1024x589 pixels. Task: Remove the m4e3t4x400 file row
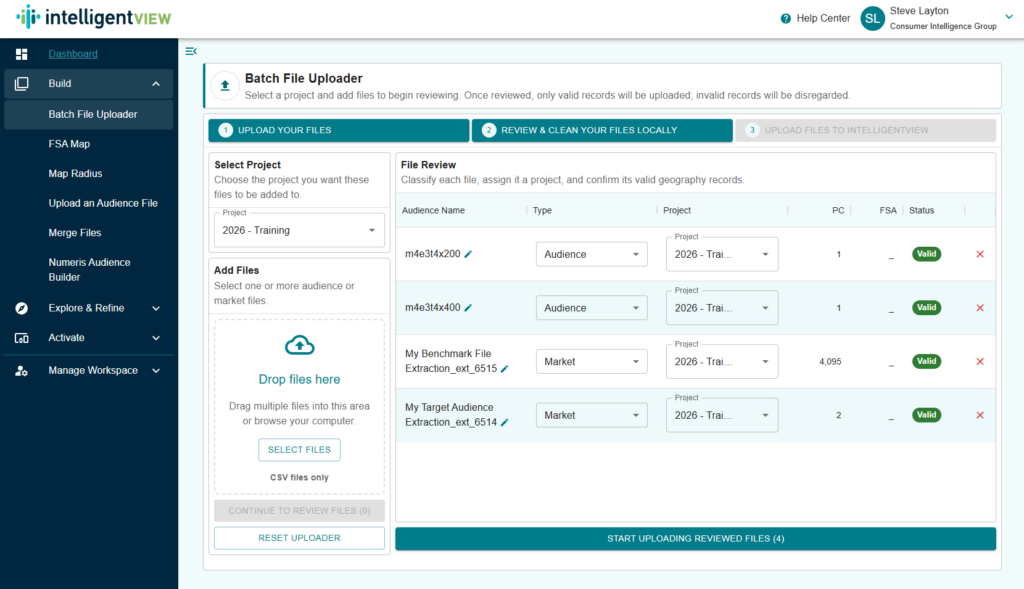[x=980, y=308]
